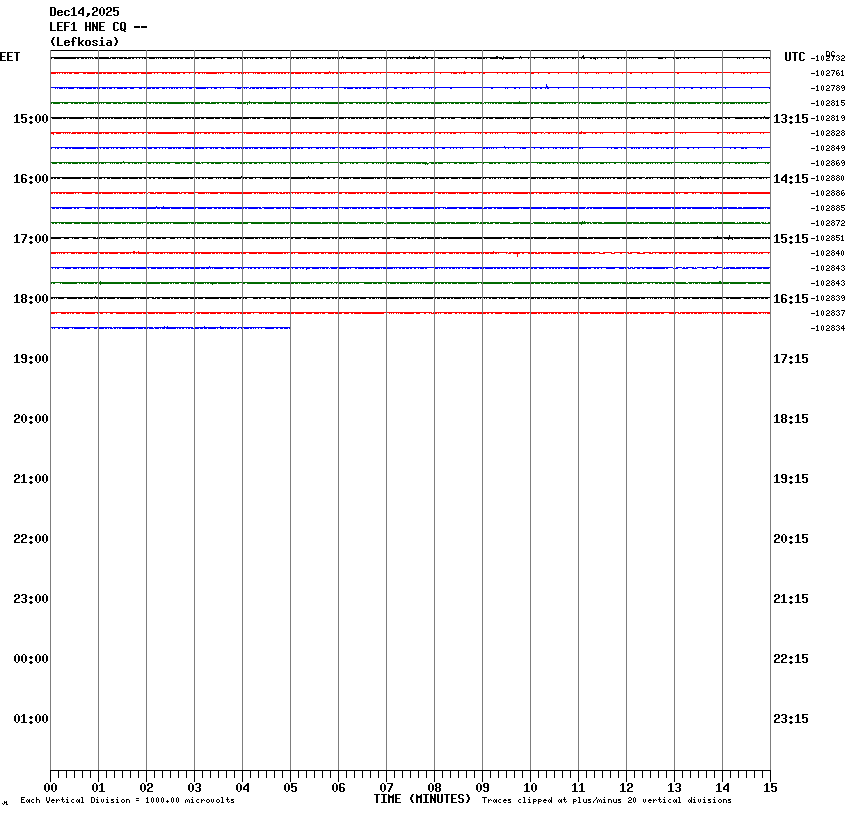Viewport: 850px width, 814px height.
Task: Select the 01:00 EET hour label
Action: [30, 719]
